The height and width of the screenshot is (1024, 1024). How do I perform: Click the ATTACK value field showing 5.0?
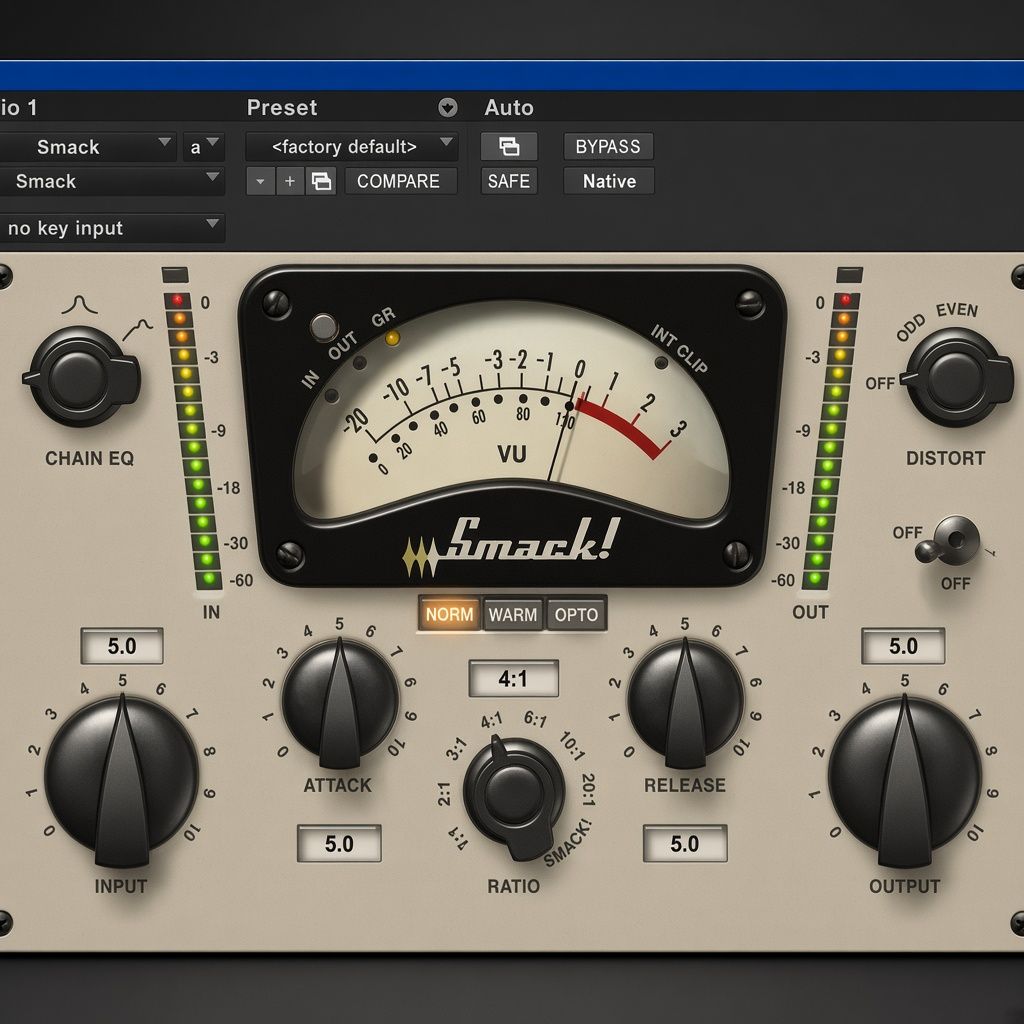[x=339, y=844]
